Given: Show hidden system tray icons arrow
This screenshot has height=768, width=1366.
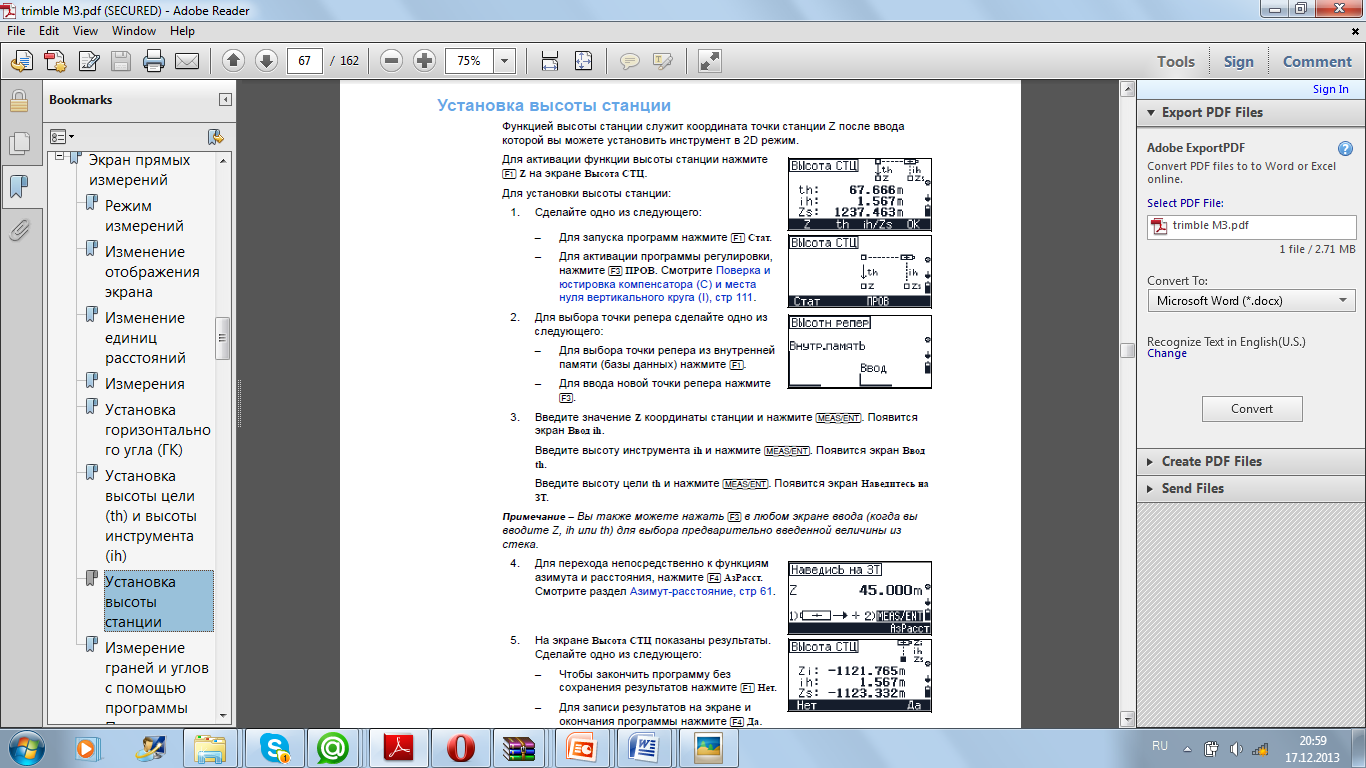Looking at the screenshot, I should 1189,747.
